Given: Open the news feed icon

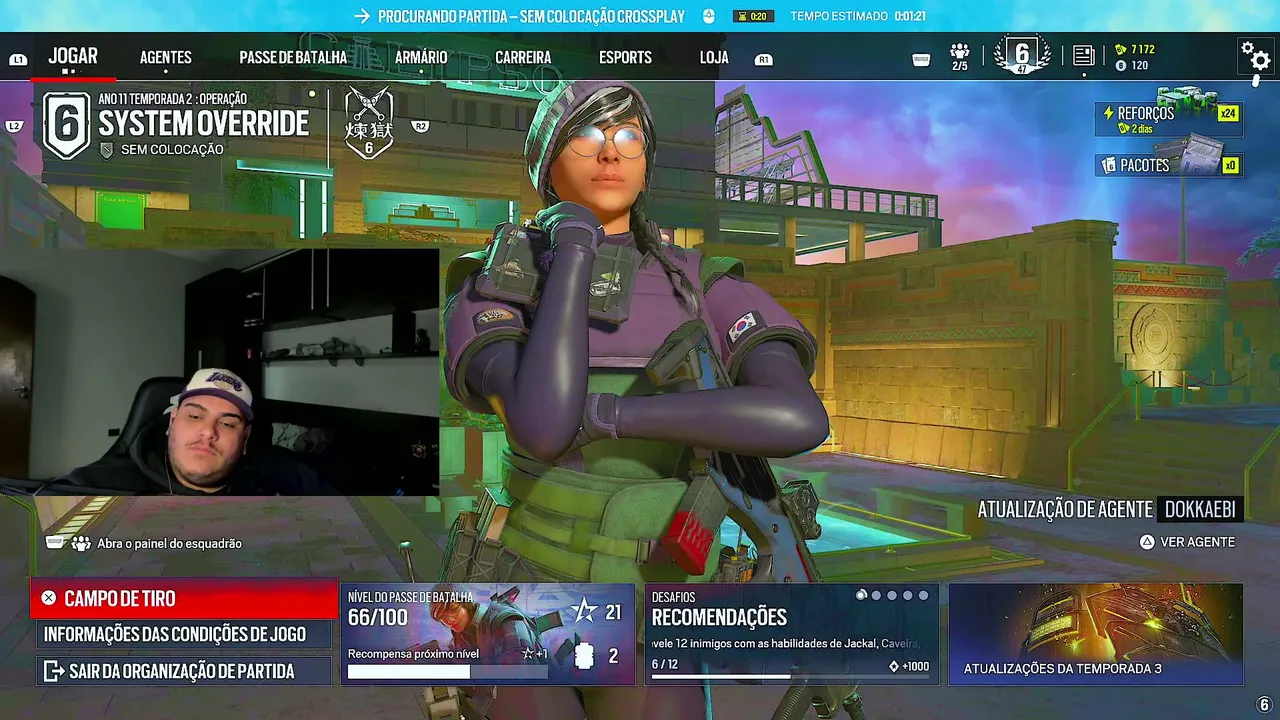Looking at the screenshot, I should [1083, 56].
